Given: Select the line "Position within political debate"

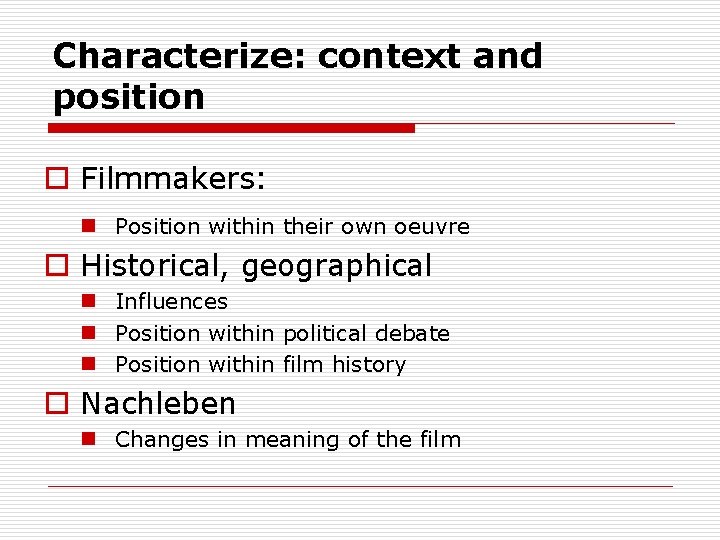Looking at the screenshot, I should pyautogui.click(x=282, y=334).
